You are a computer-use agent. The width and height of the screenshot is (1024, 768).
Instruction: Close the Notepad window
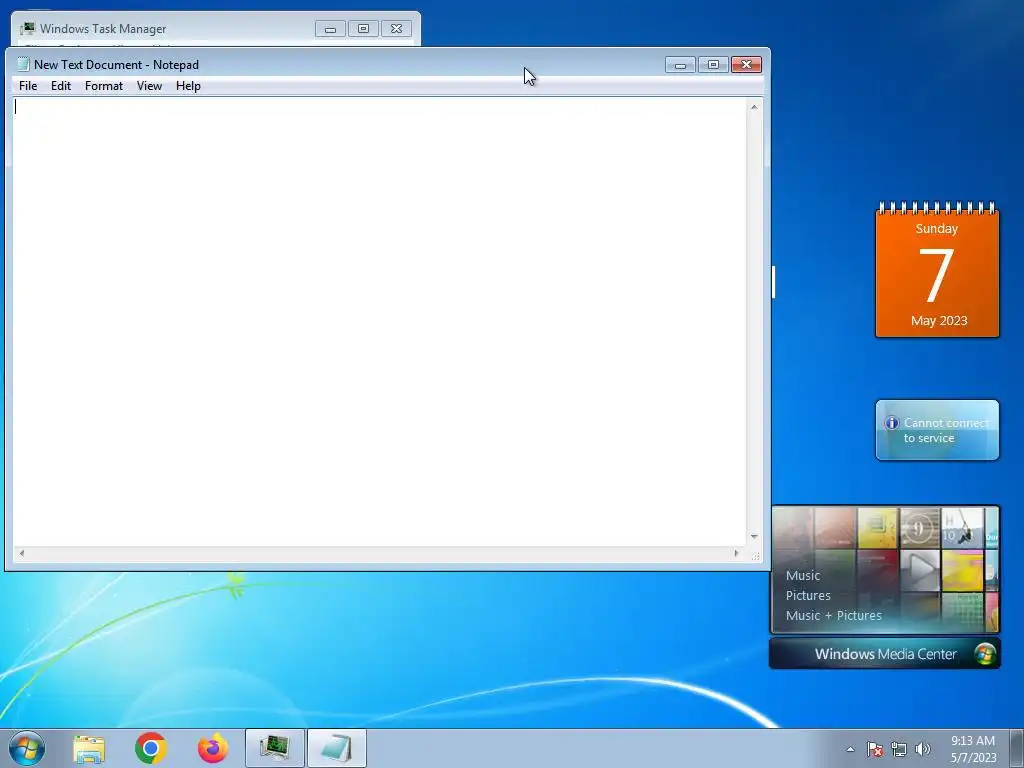[x=746, y=65]
